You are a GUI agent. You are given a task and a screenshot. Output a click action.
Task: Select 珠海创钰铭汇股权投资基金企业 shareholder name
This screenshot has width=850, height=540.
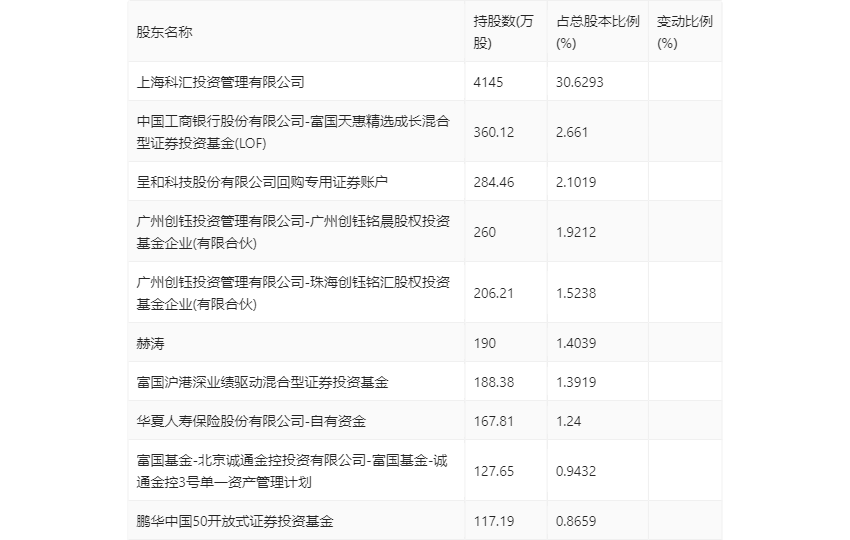pyautogui.click(x=293, y=292)
